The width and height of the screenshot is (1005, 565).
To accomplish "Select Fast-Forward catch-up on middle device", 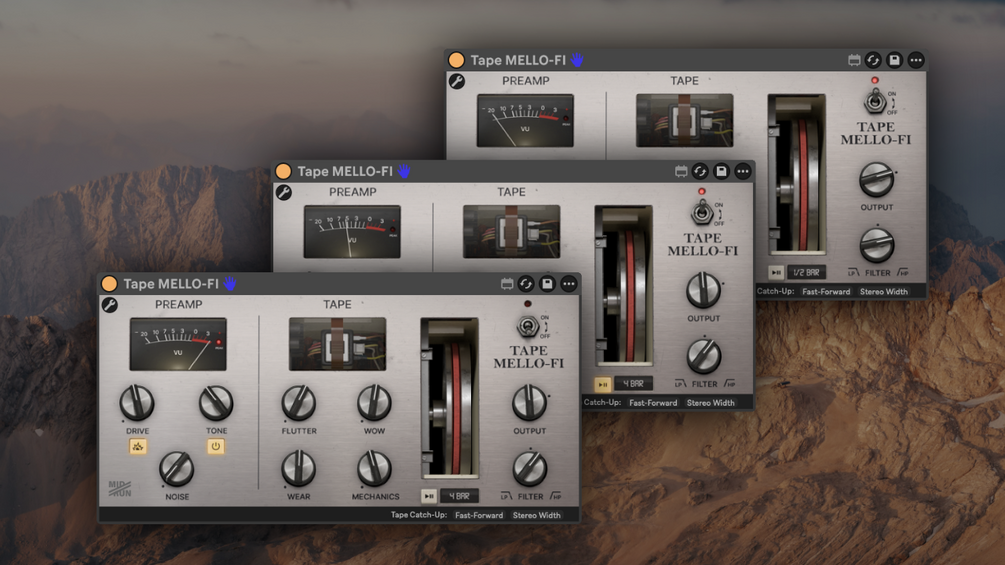I will pyautogui.click(x=652, y=403).
